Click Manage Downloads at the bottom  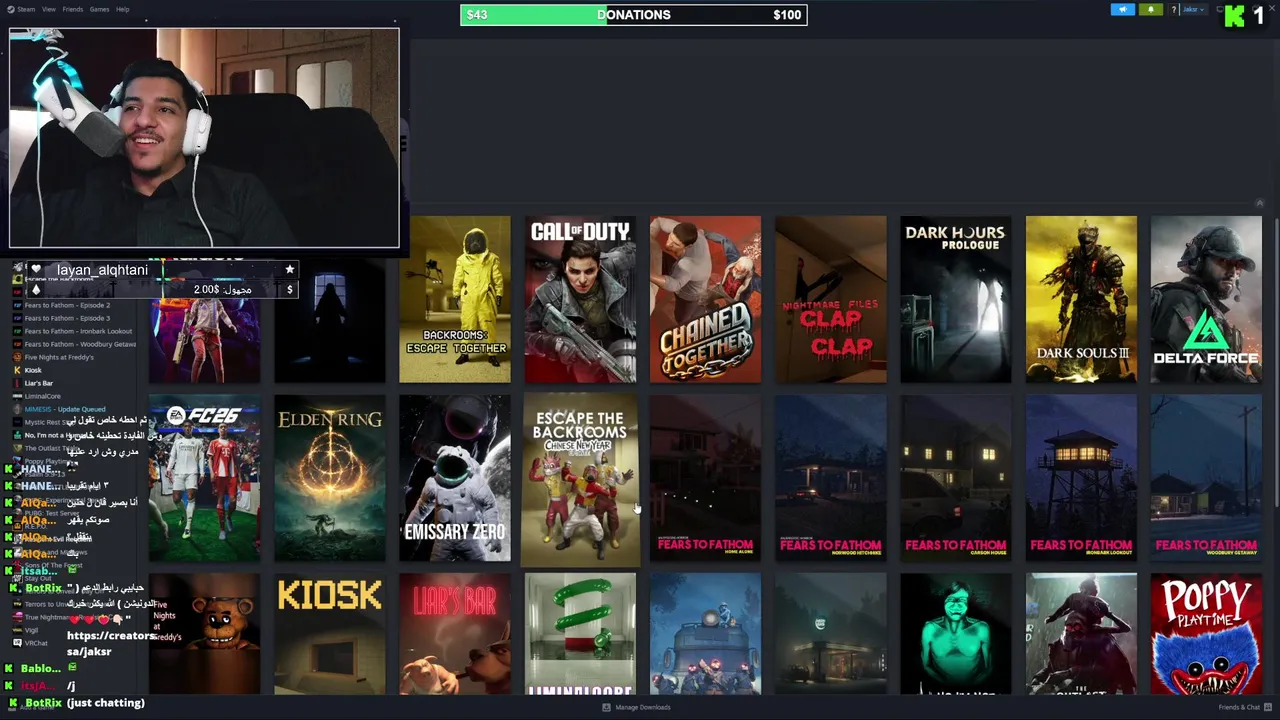click(x=643, y=707)
